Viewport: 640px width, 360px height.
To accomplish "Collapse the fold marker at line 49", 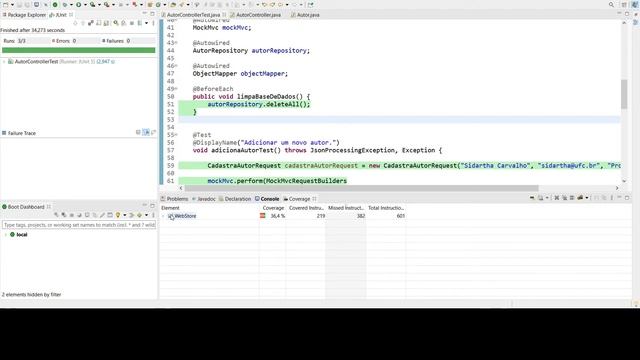I will click(x=176, y=89).
